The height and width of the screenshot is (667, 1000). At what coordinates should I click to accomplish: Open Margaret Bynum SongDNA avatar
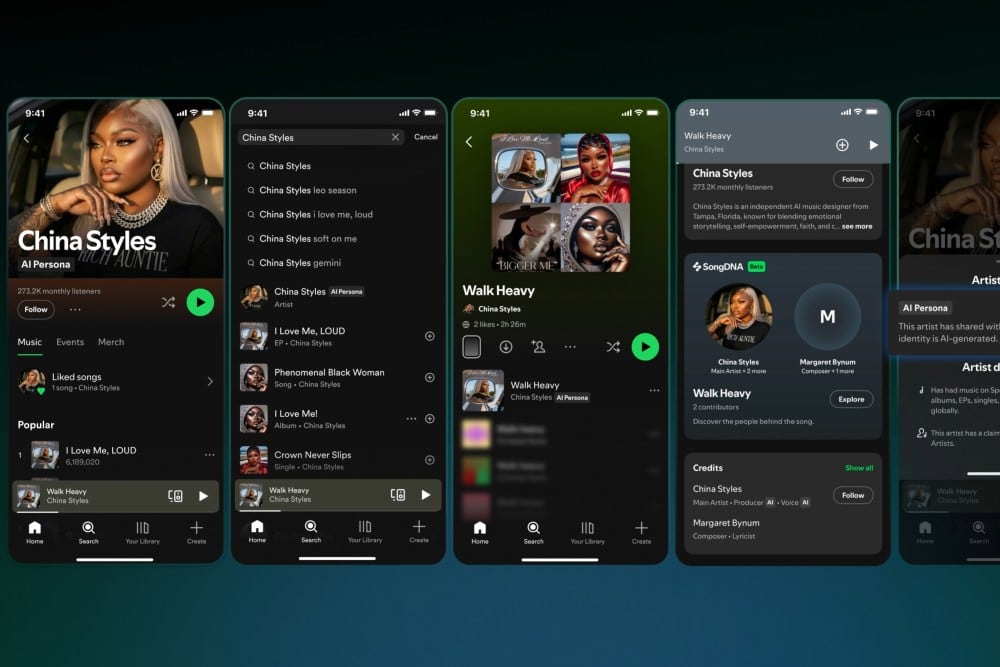click(x=827, y=317)
